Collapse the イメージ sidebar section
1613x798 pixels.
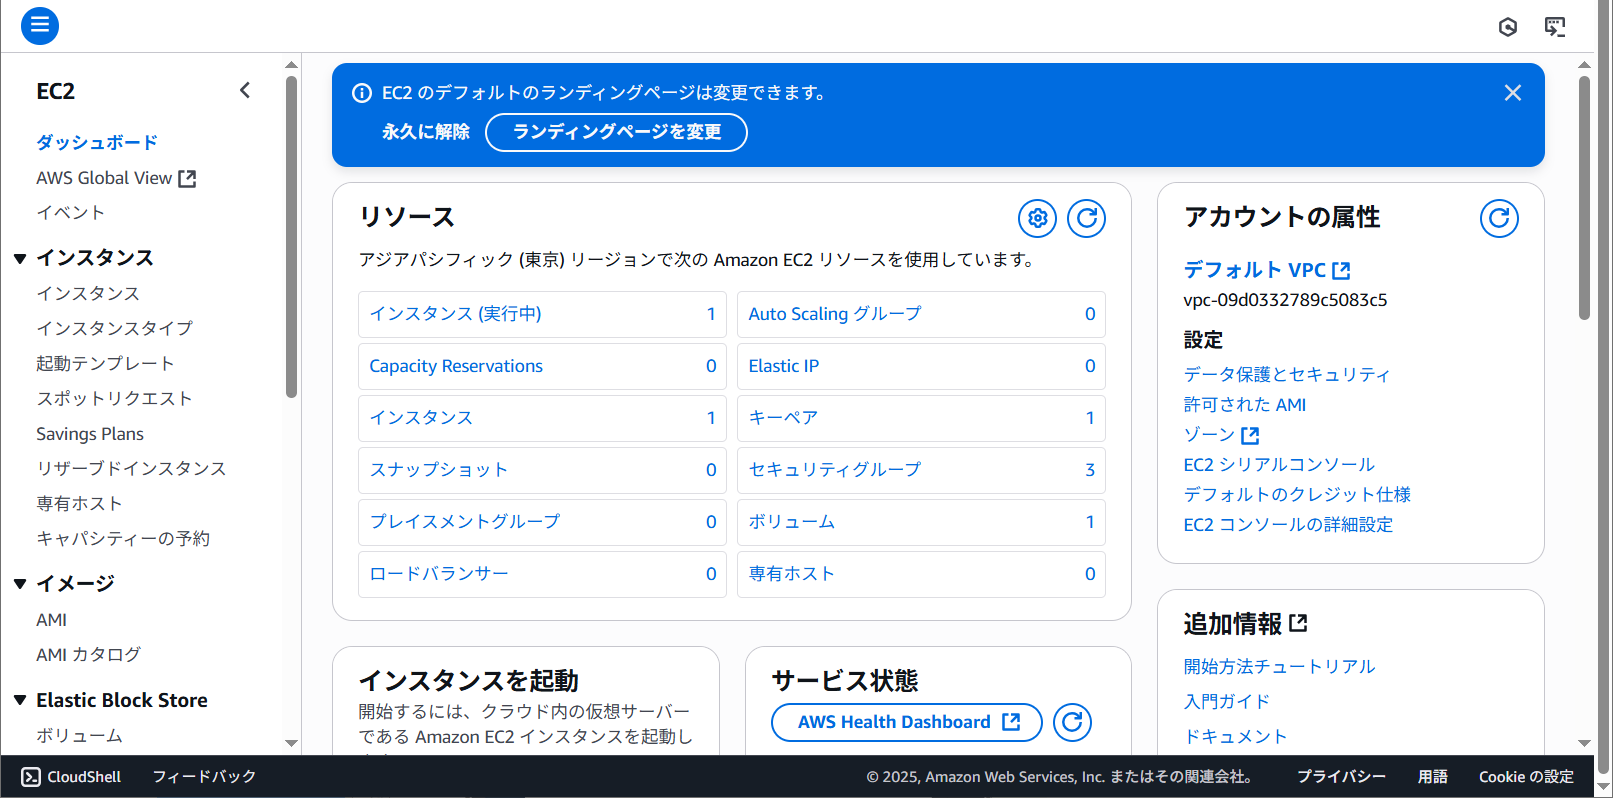click(x=20, y=584)
